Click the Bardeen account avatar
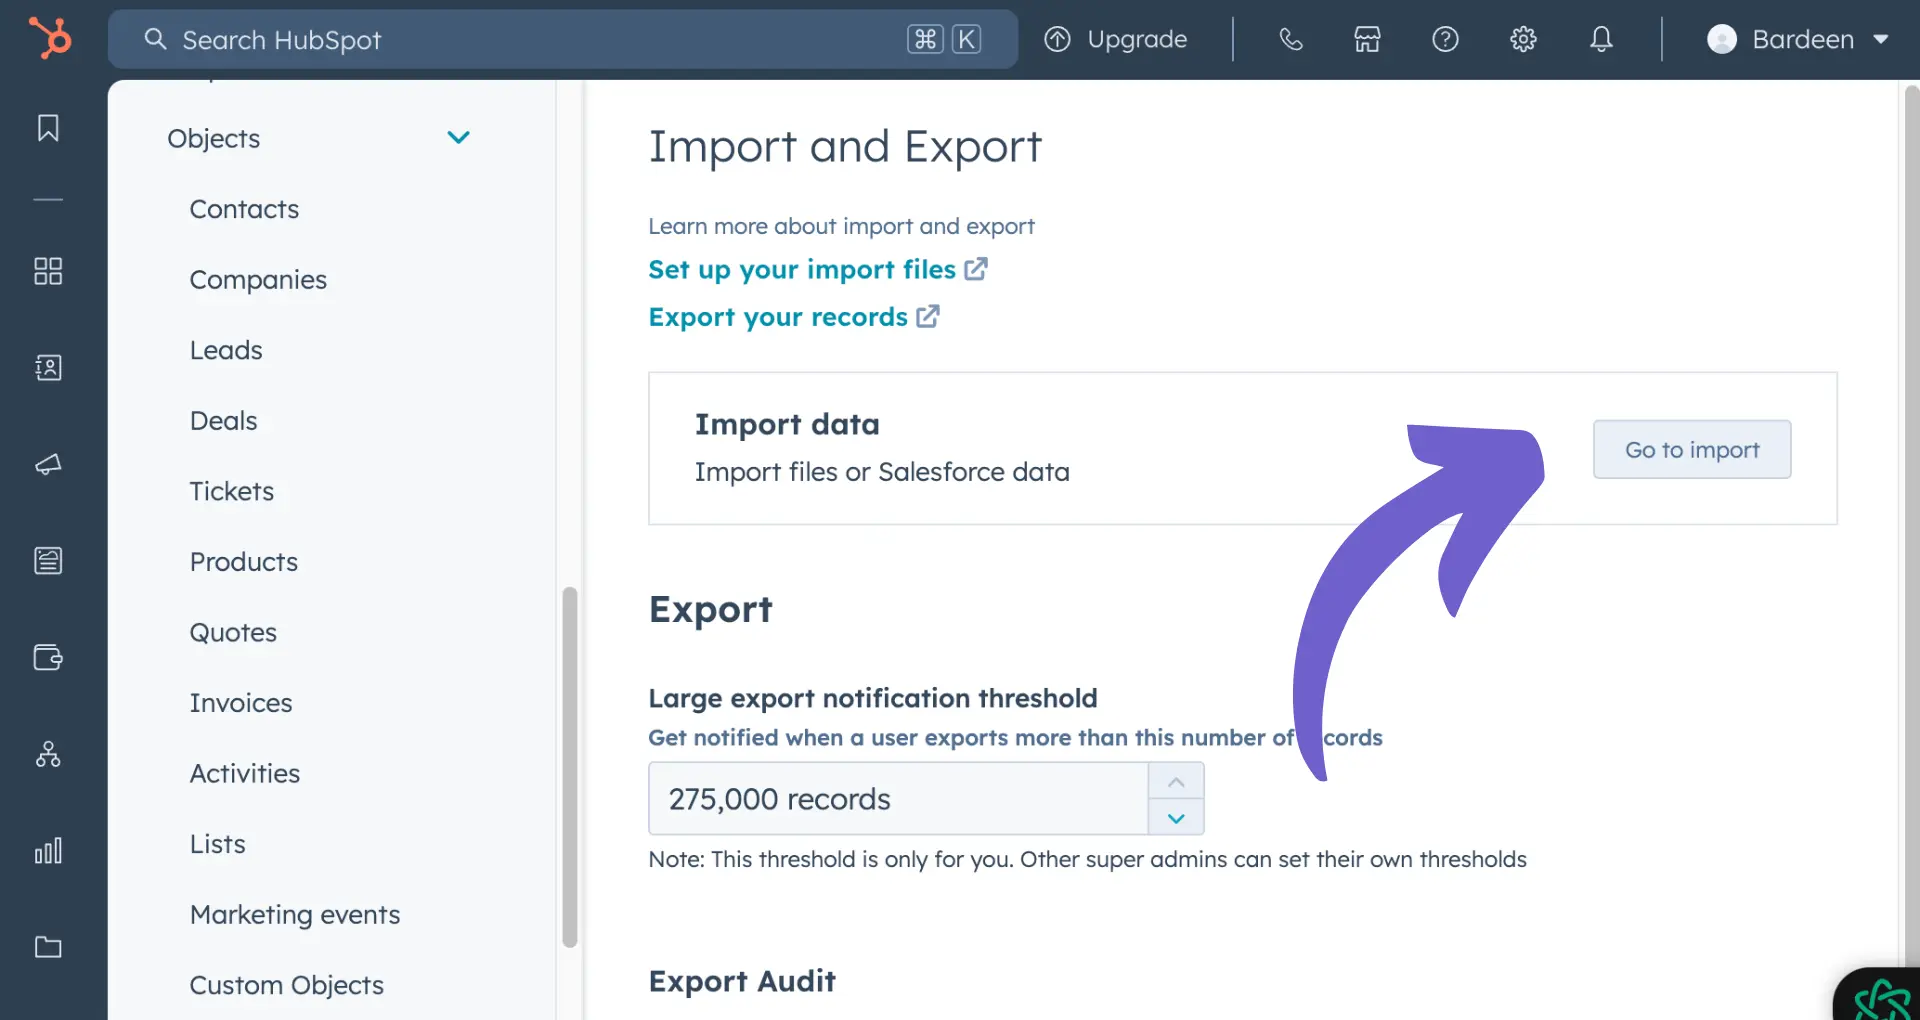 (1721, 39)
